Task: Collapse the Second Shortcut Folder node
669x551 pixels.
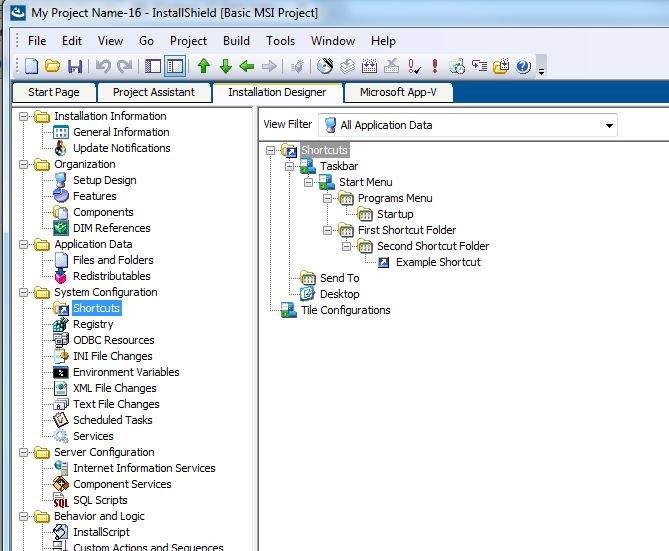Action: click(x=346, y=246)
